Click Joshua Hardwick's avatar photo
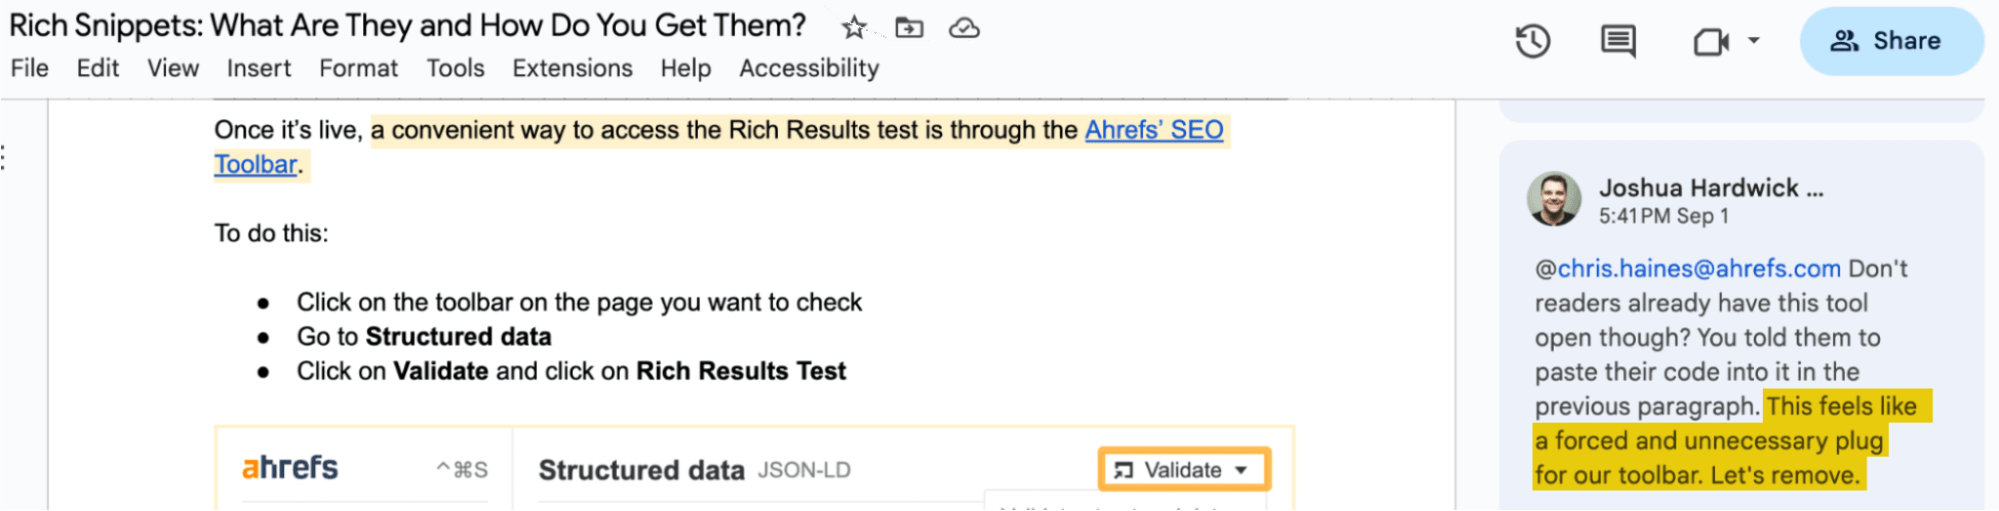The width and height of the screenshot is (1999, 511). tap(1554, 199)
